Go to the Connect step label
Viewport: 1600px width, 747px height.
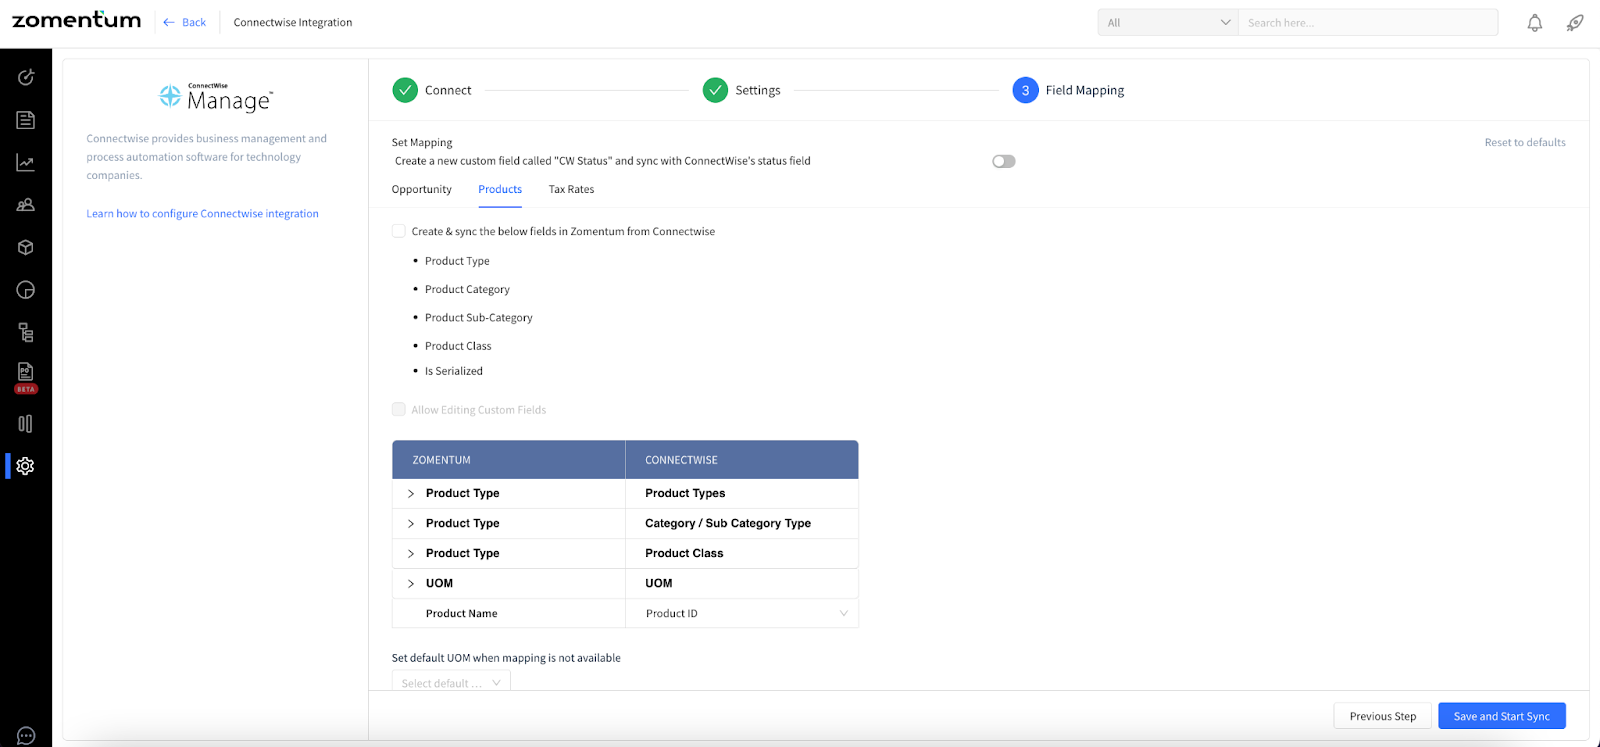448,90
